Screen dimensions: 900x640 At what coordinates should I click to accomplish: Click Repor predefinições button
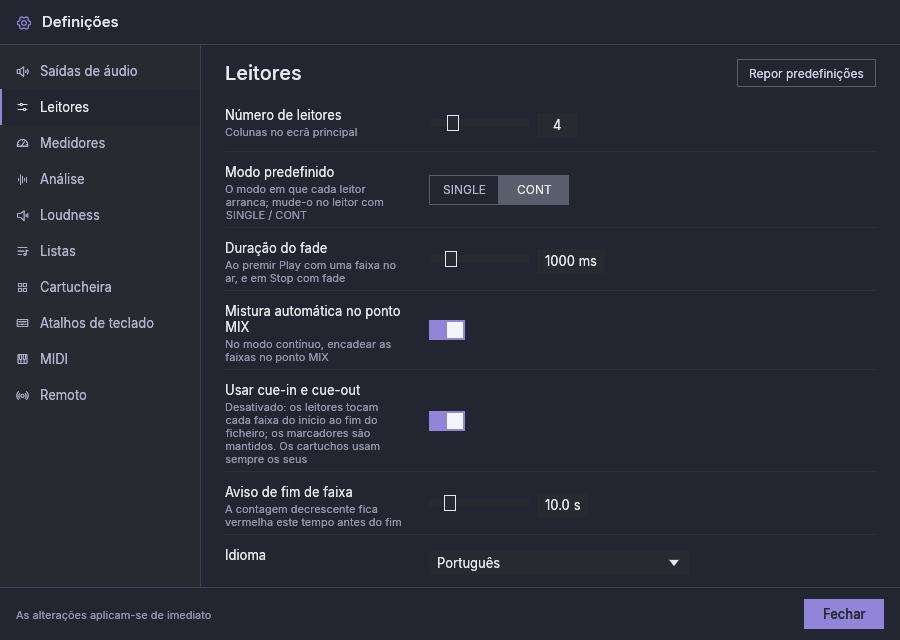pos(806,73)
